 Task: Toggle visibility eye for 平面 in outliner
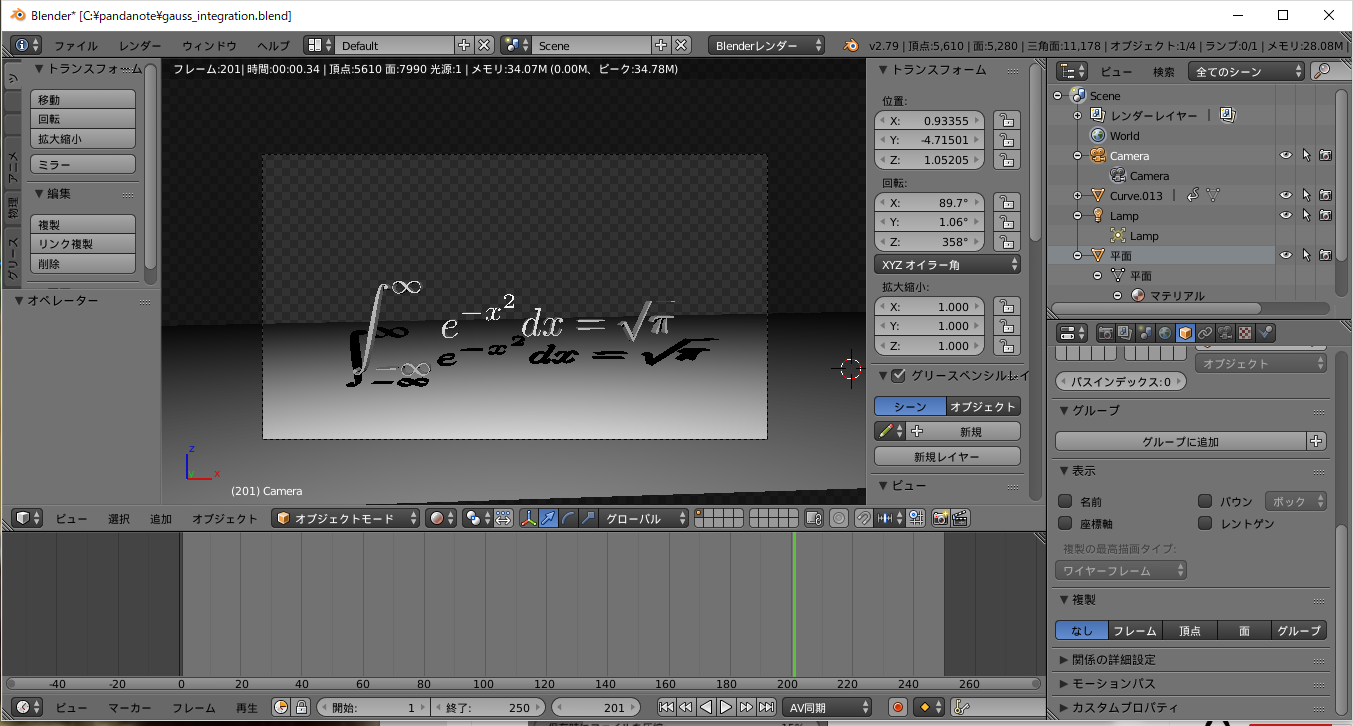pos(1286,256)
